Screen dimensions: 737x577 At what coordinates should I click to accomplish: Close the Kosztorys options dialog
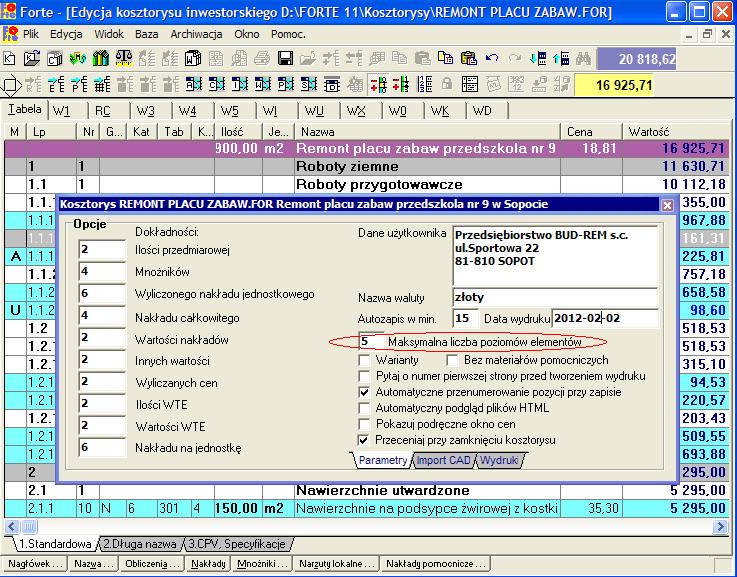pyautogui.click(x=667, y=205)
